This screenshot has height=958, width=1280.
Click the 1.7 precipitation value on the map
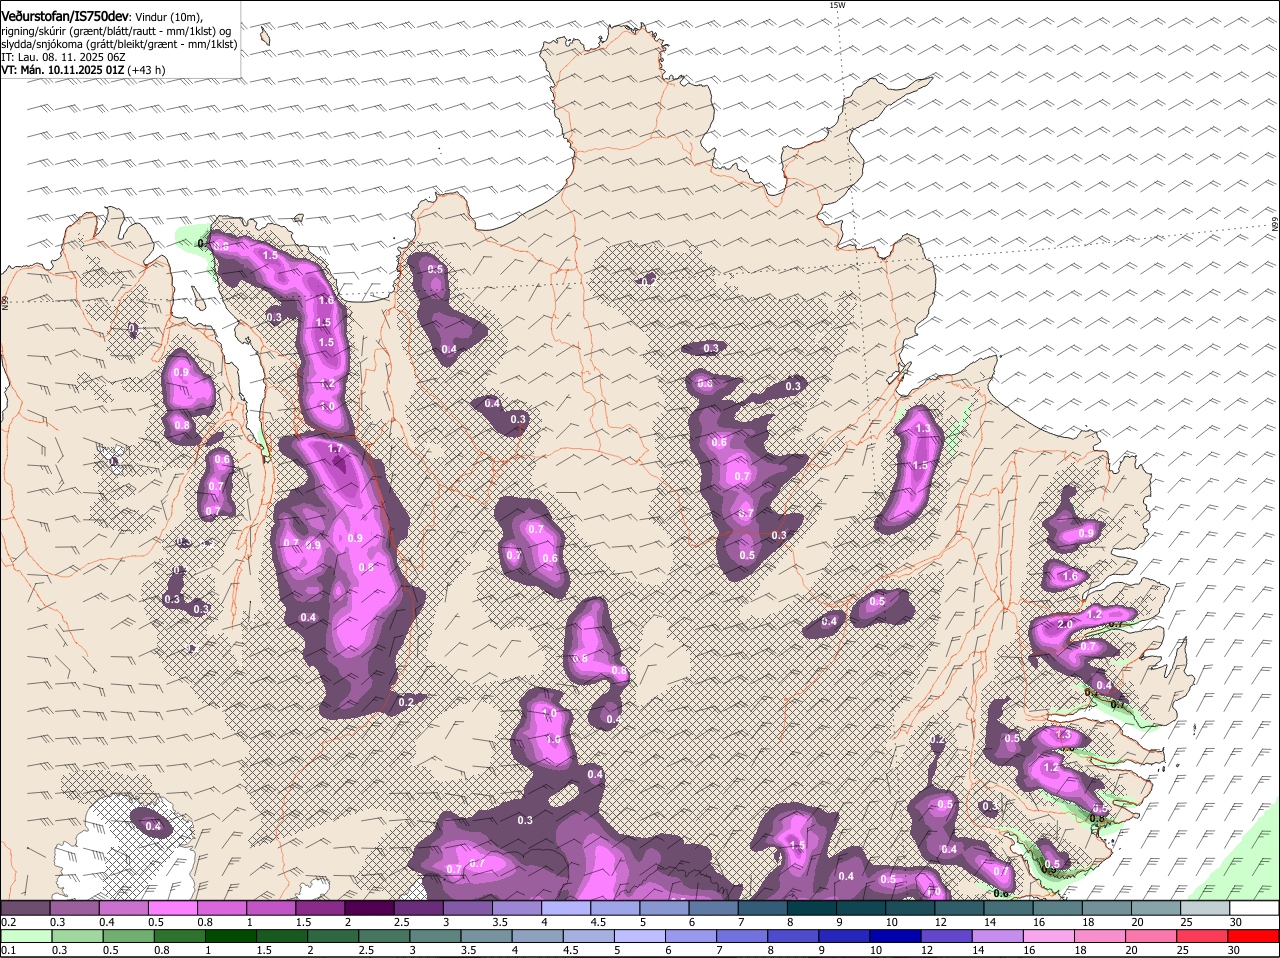click(x=335, y=449)
